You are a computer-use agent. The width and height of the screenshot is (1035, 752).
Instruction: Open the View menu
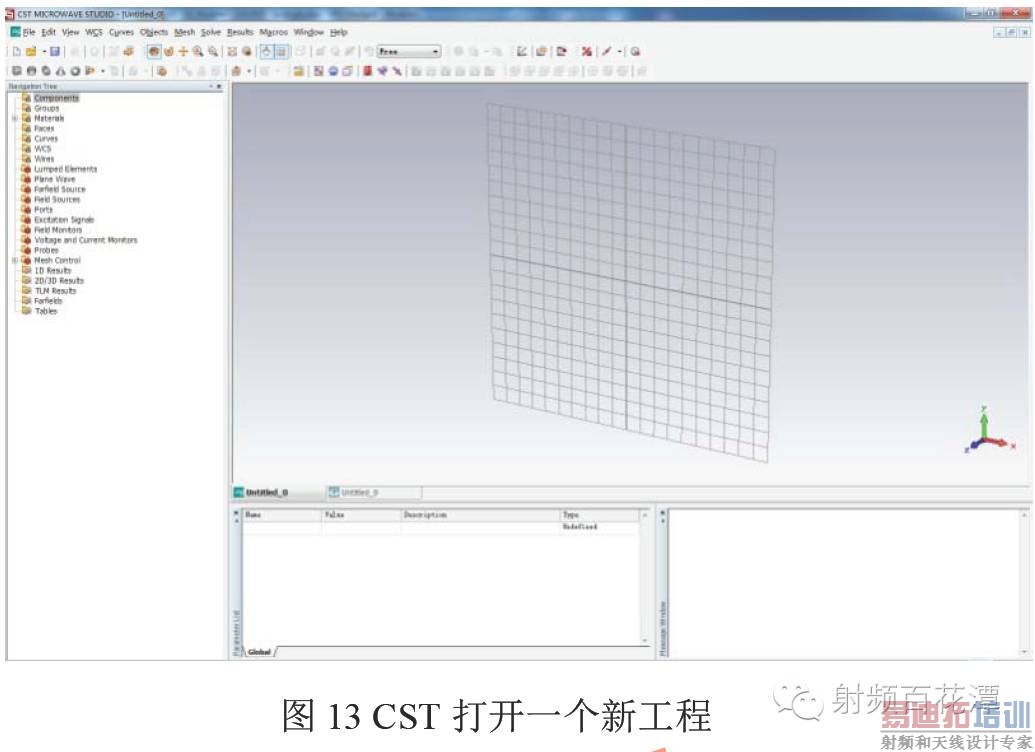coord(71,32)
